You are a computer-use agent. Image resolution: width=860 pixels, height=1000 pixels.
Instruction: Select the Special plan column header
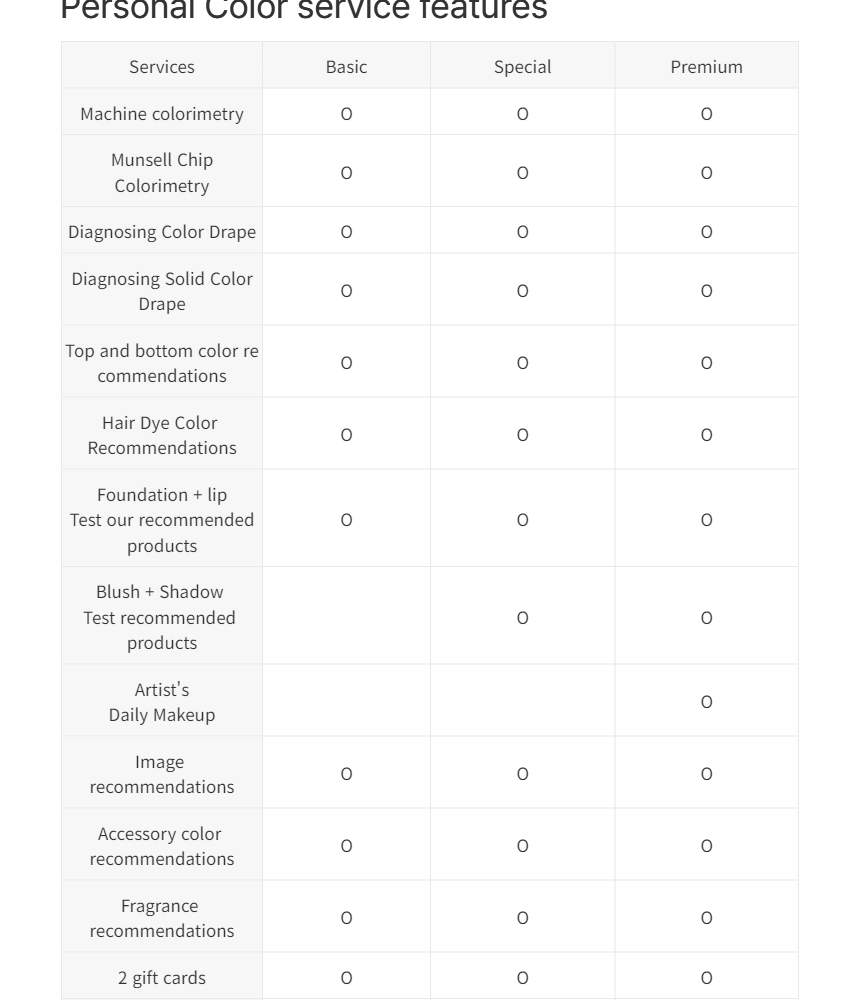click(522, 67)
